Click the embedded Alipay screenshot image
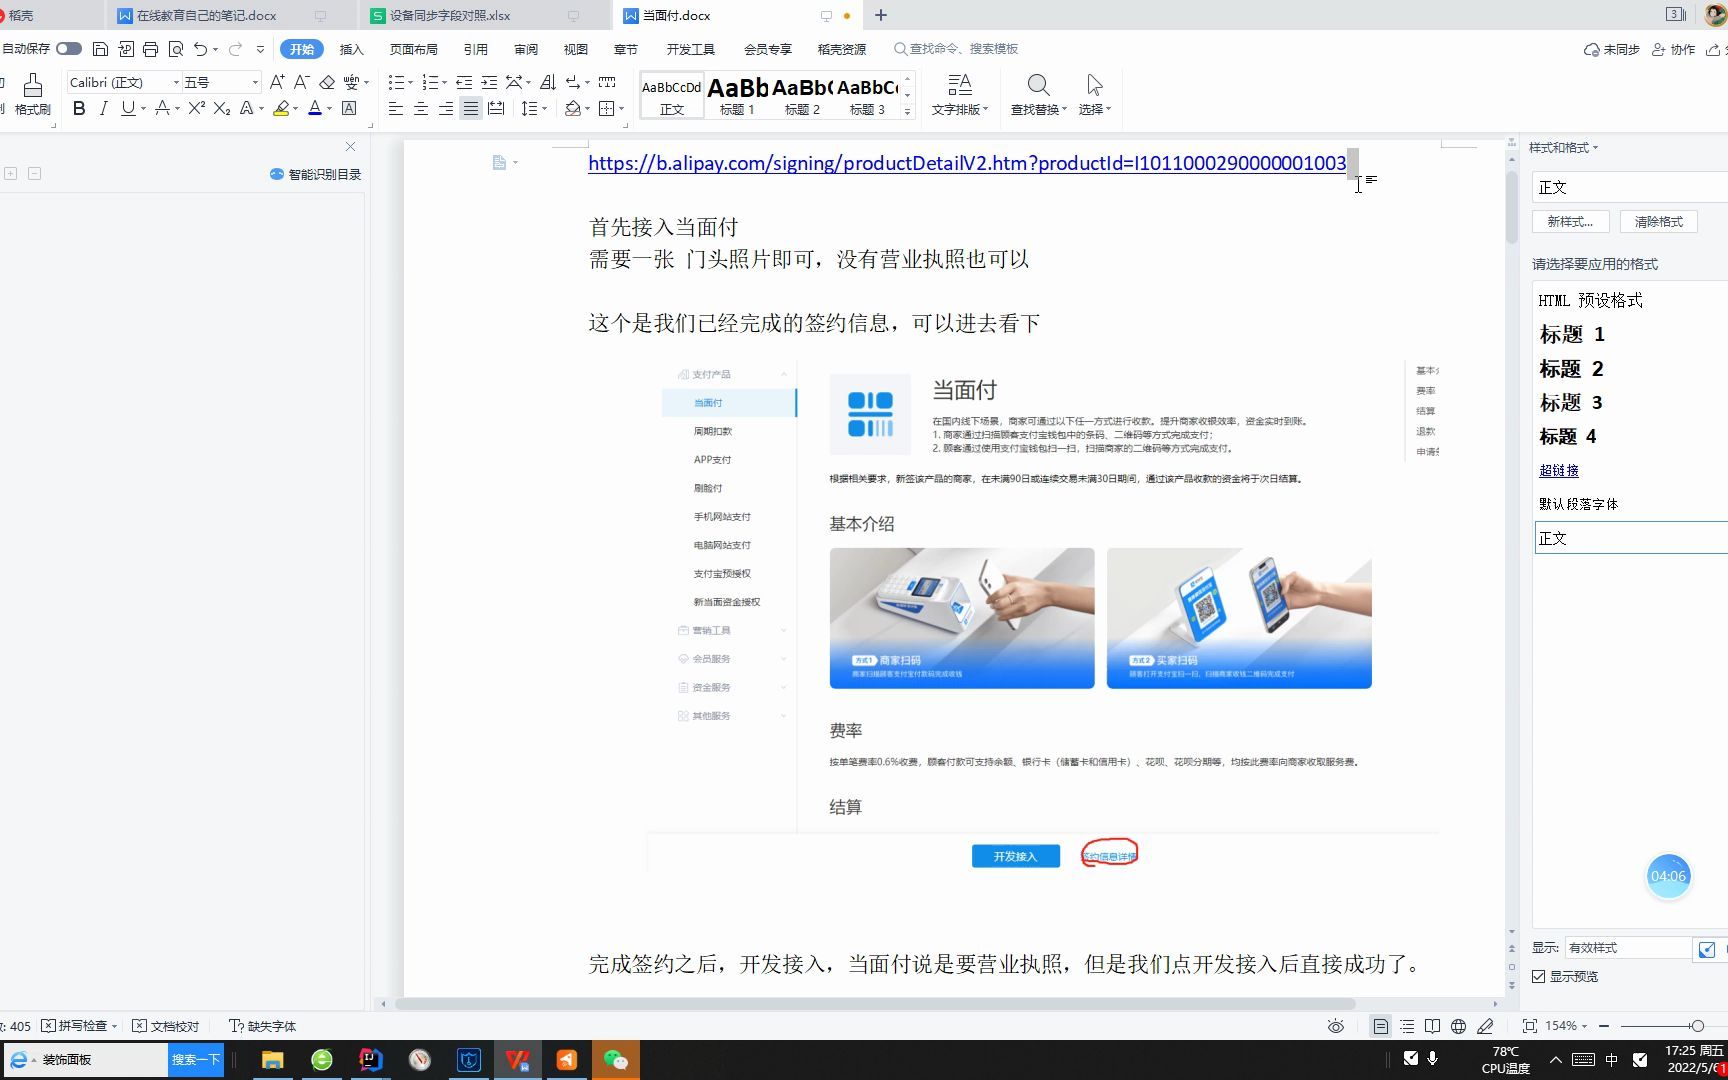This screenshot has height=1080, width=1728. click(x=1043, y=614)
